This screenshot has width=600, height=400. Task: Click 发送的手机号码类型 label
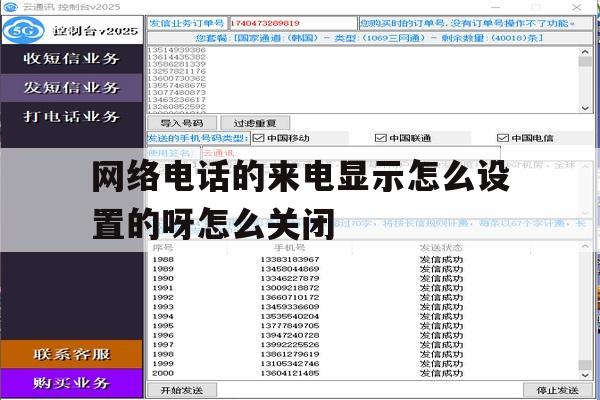(198, 138)
